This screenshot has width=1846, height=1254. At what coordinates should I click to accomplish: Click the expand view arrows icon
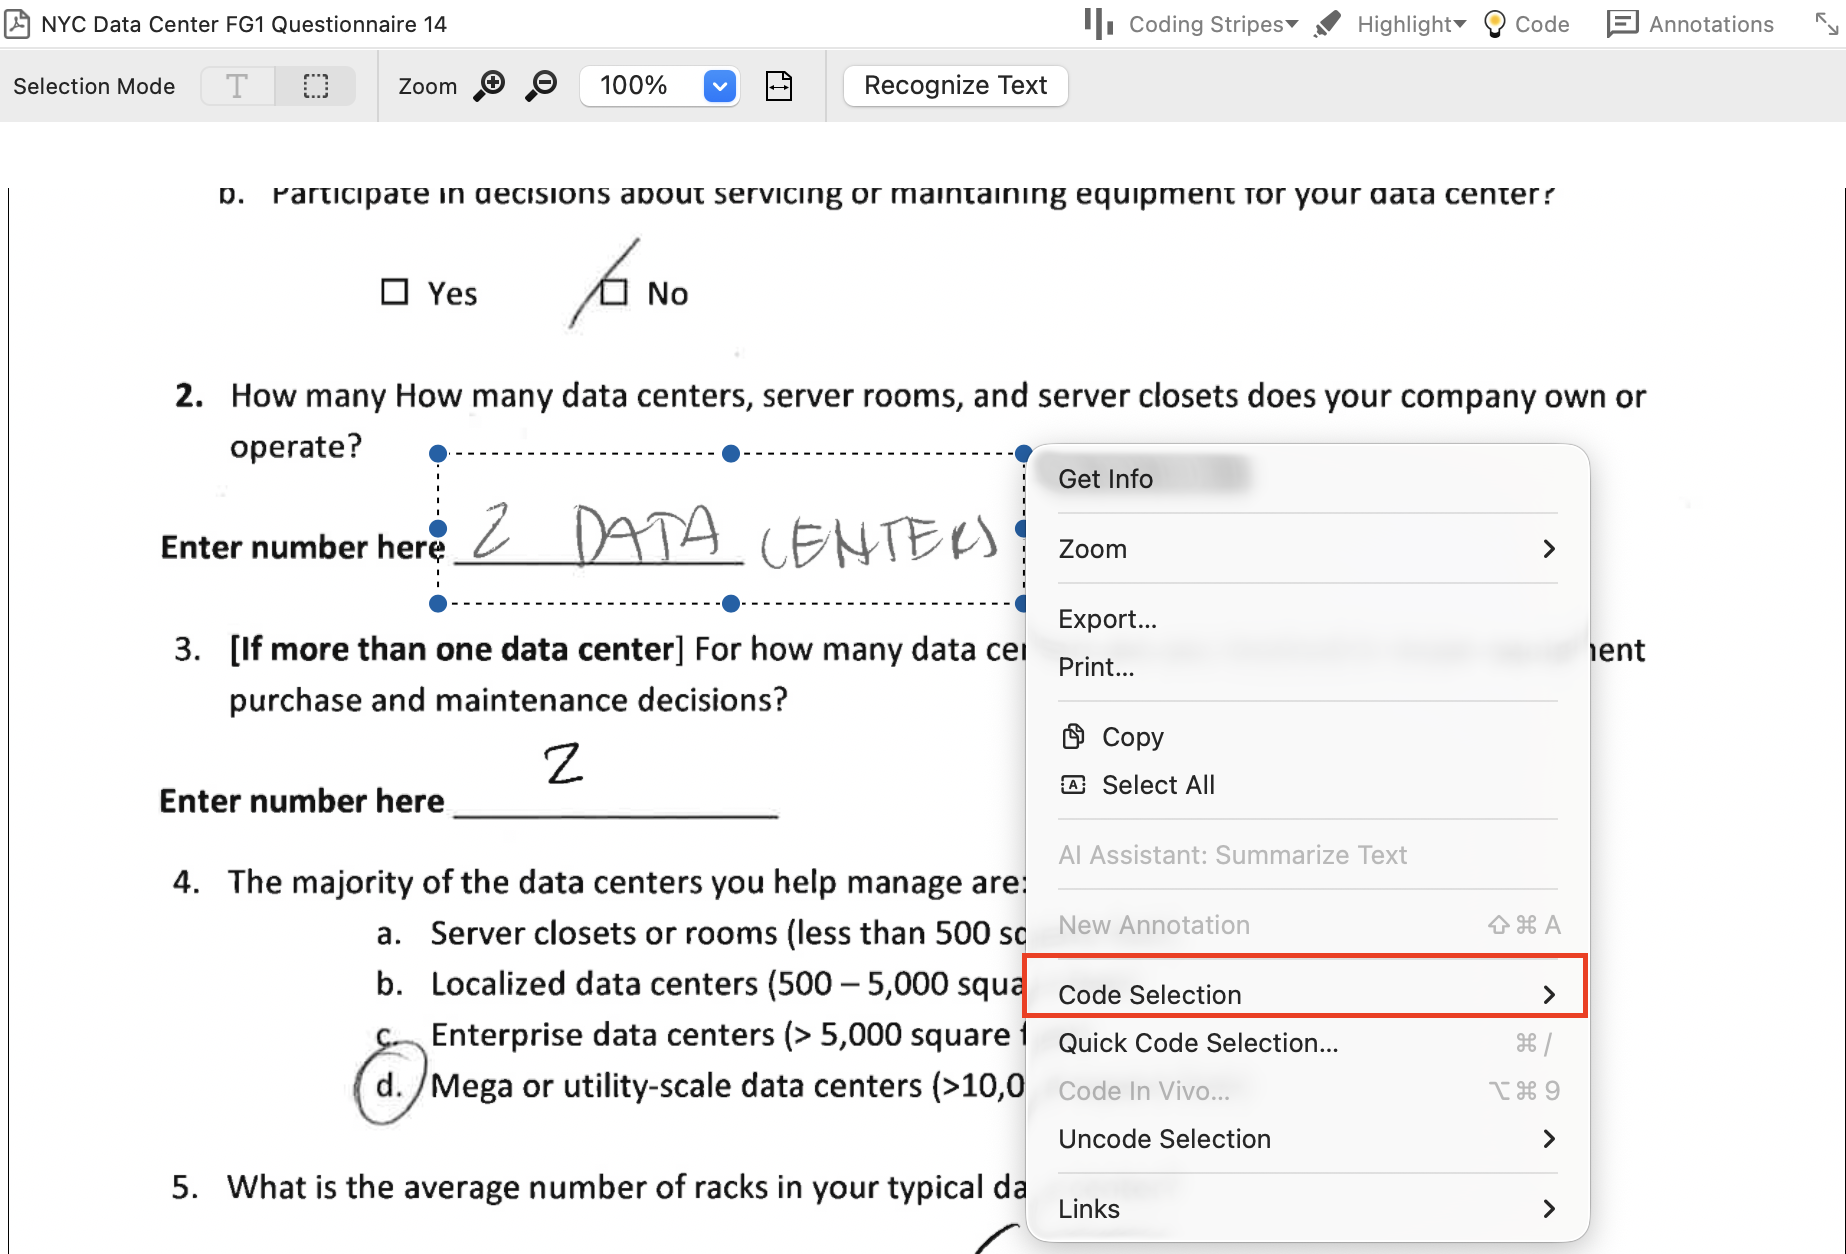(x=1827, y=23)
